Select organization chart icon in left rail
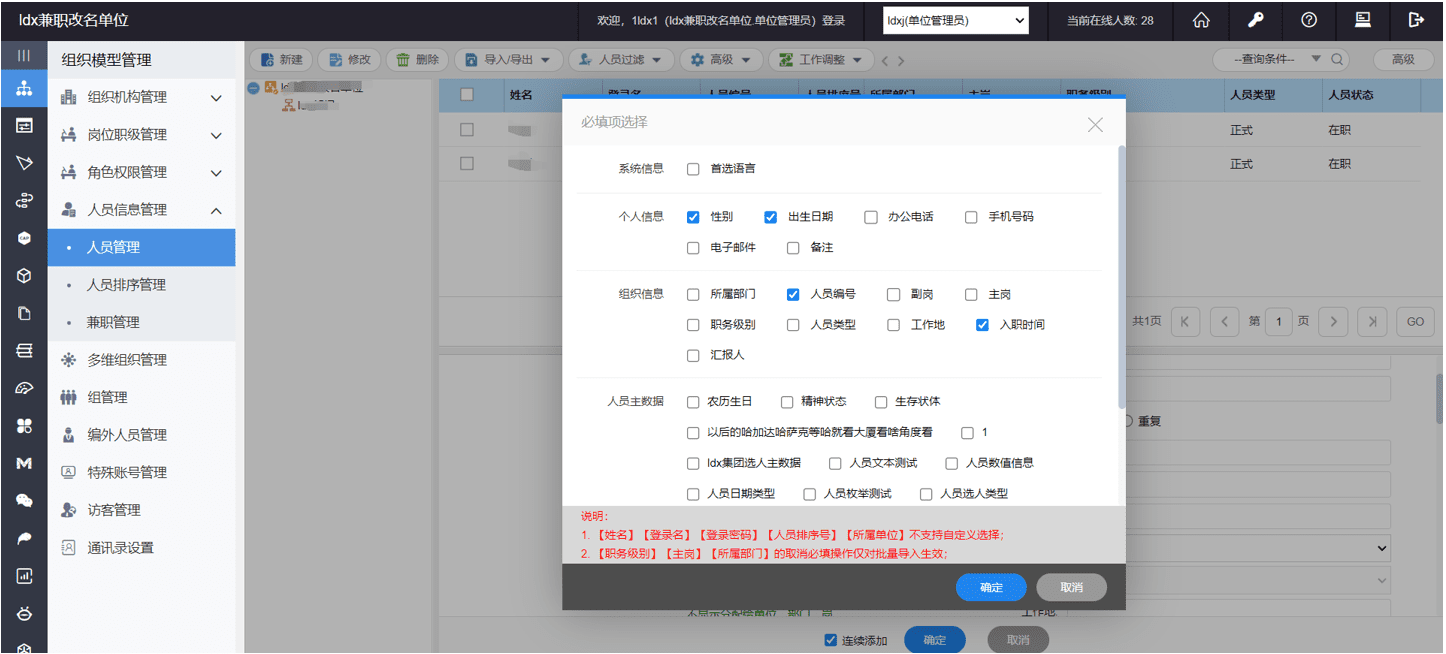Screen dimensions: 1446x654 pyautogui.click(x=24, y=89)
